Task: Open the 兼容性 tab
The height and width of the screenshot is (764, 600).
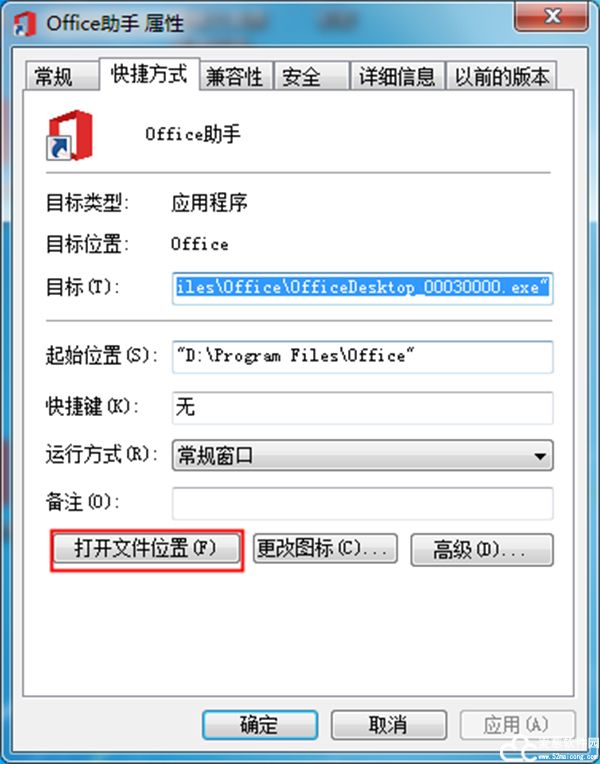Action: pos(235,76)
